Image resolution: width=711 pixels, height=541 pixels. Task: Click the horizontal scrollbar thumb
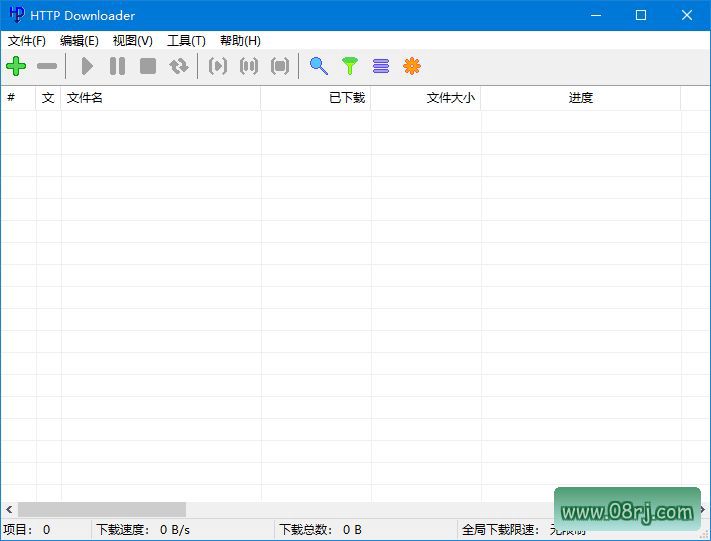[x=102, y=509]
